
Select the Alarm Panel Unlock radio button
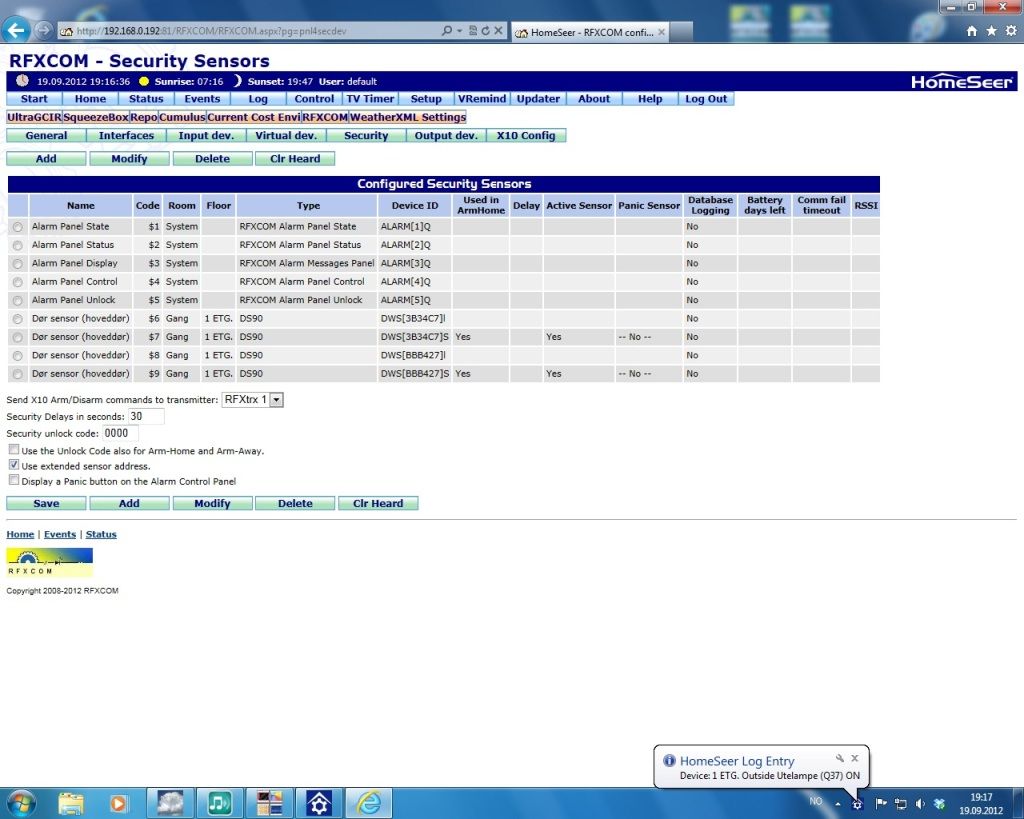(x=18, y=300)
